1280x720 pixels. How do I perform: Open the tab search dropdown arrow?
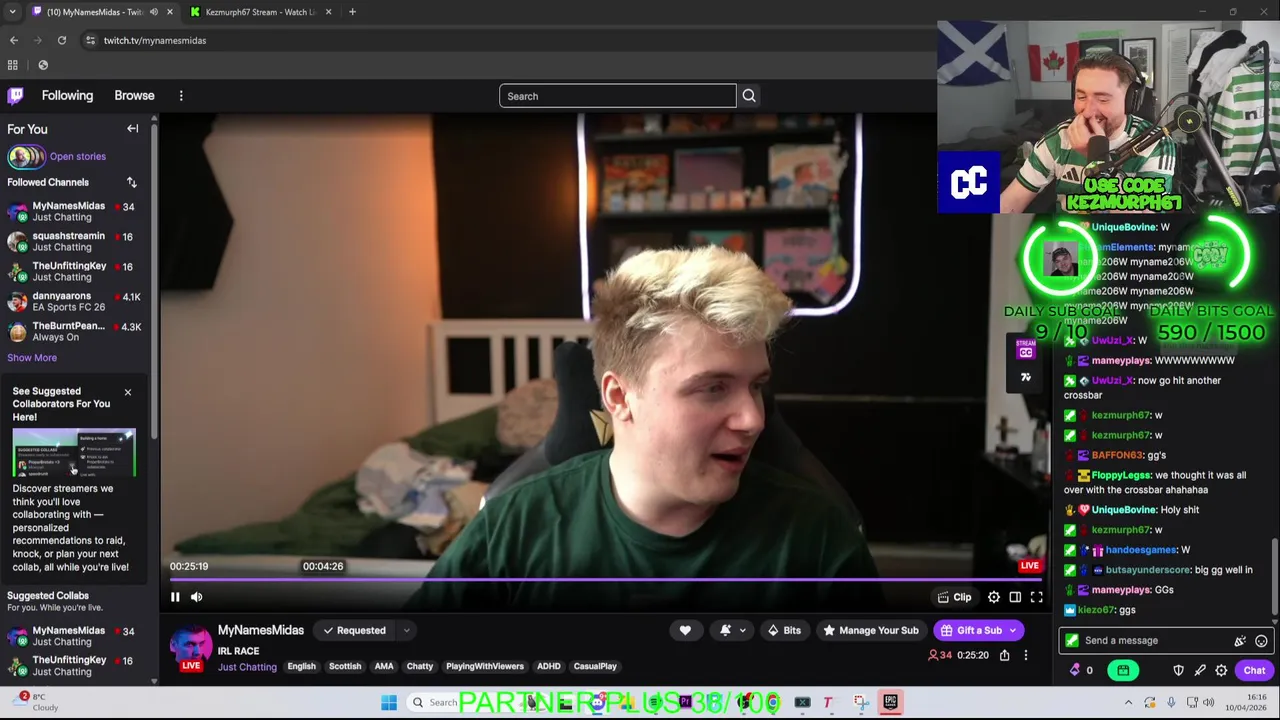point(12,12)
